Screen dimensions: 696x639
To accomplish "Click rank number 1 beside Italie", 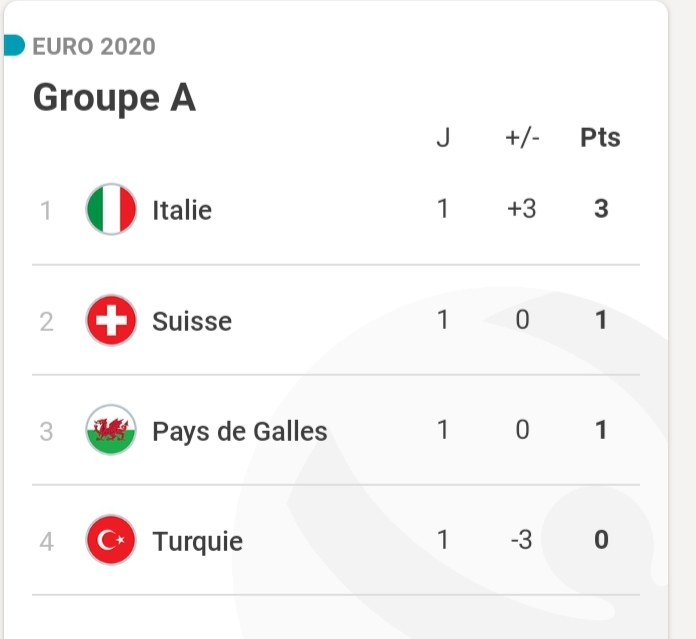I will pyautogui.click(x=45, y=211).
